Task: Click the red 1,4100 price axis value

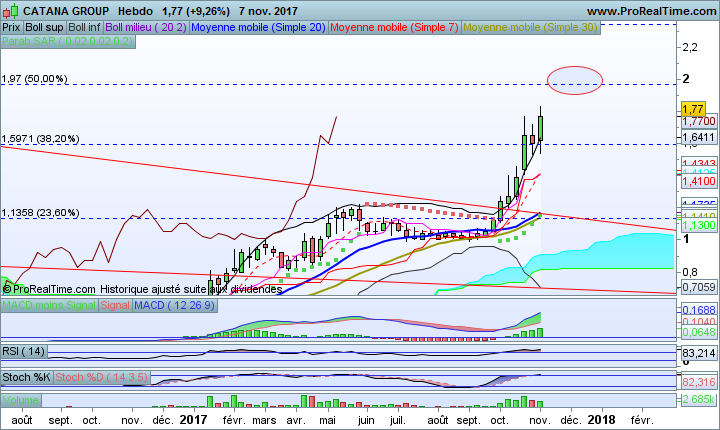Action: tap(698, 181)
